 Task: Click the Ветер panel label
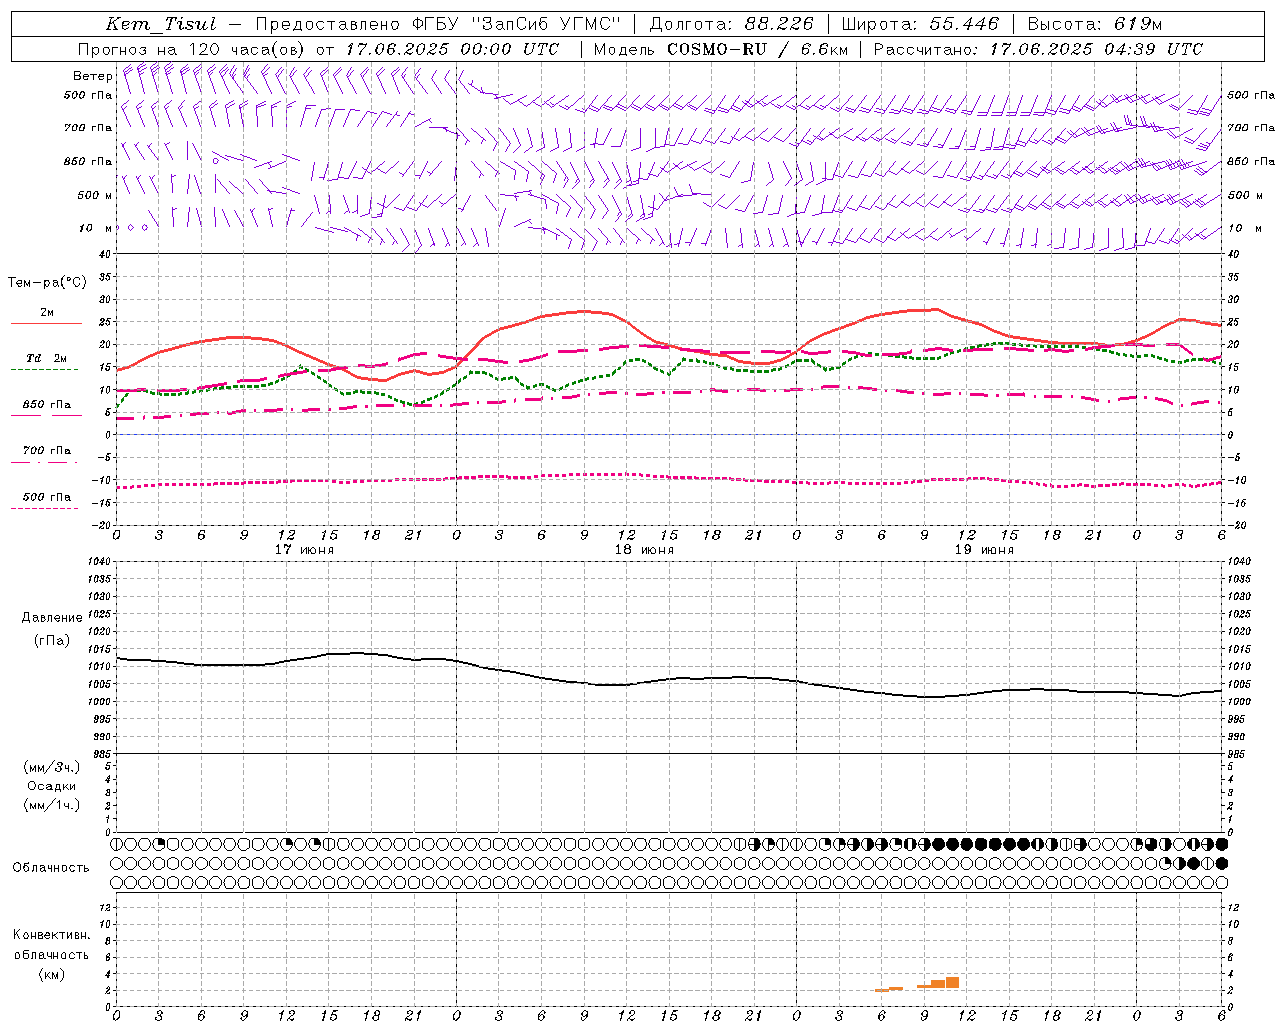93,76
